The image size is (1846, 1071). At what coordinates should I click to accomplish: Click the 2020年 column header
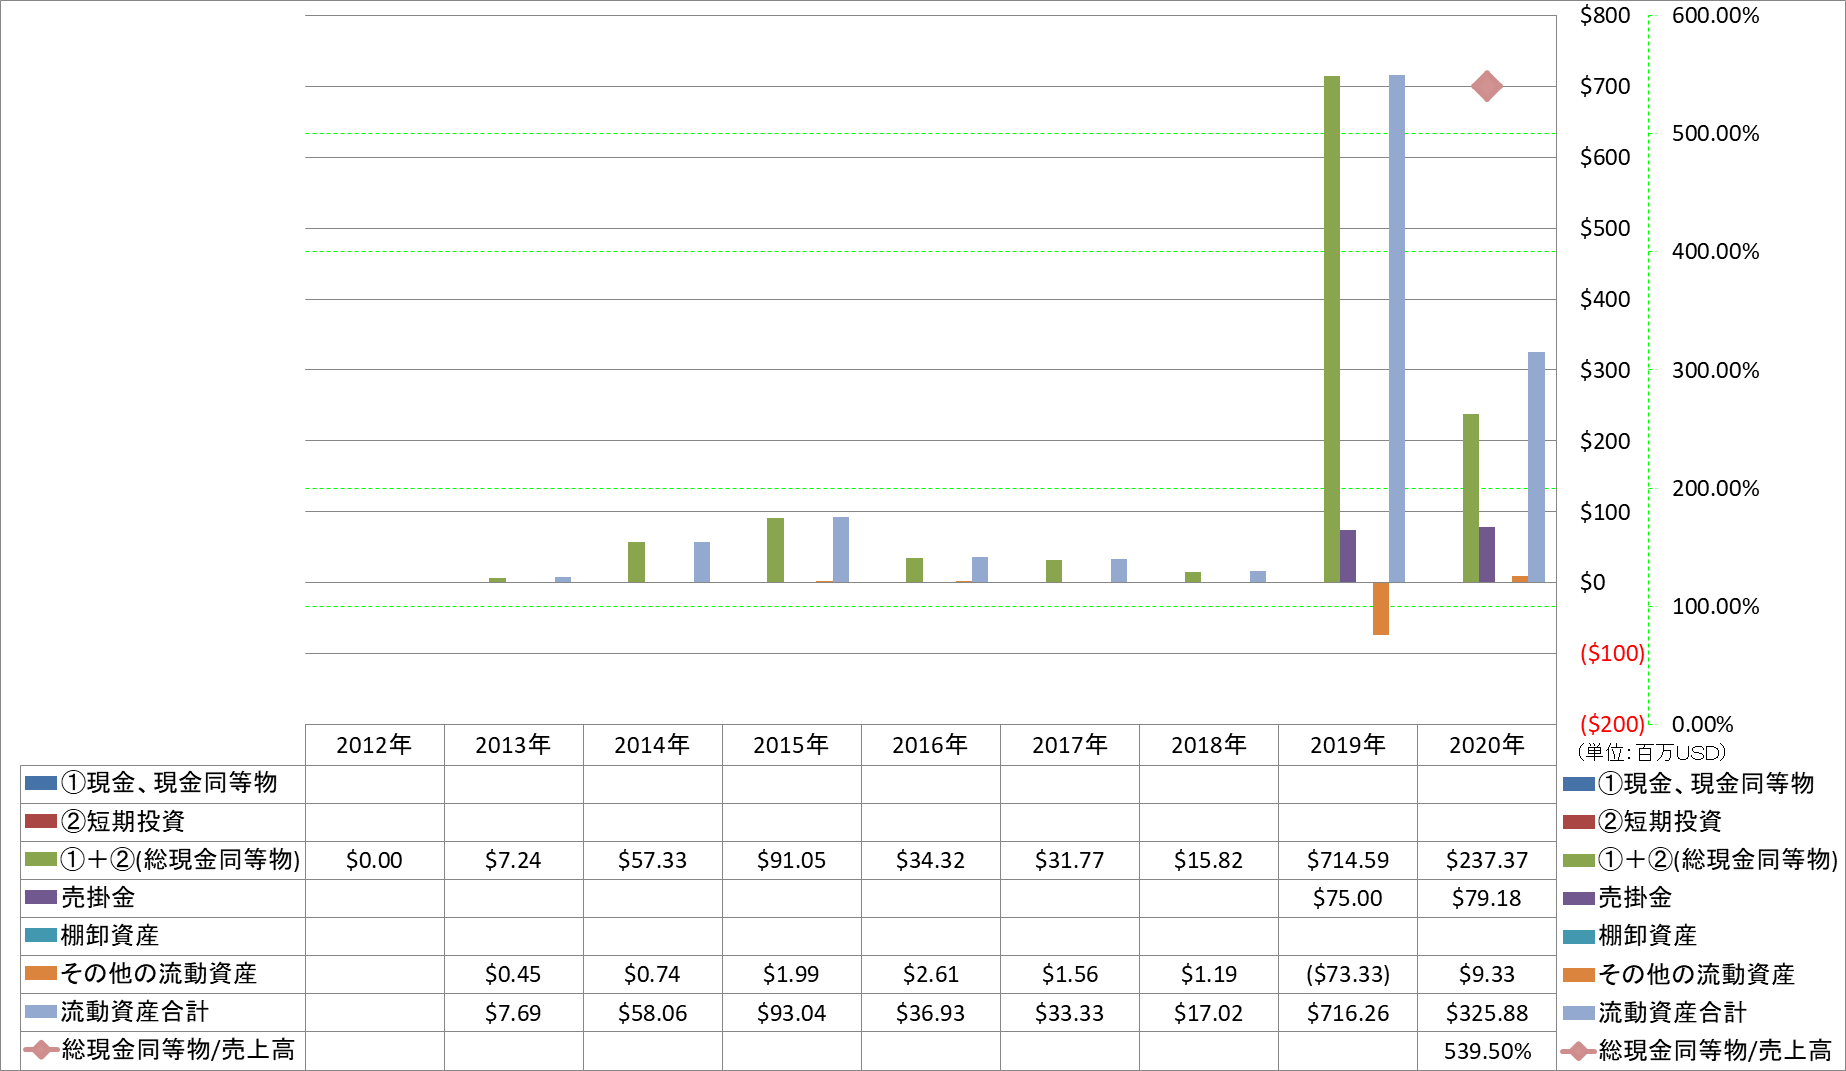click(x=1487, y=745)
